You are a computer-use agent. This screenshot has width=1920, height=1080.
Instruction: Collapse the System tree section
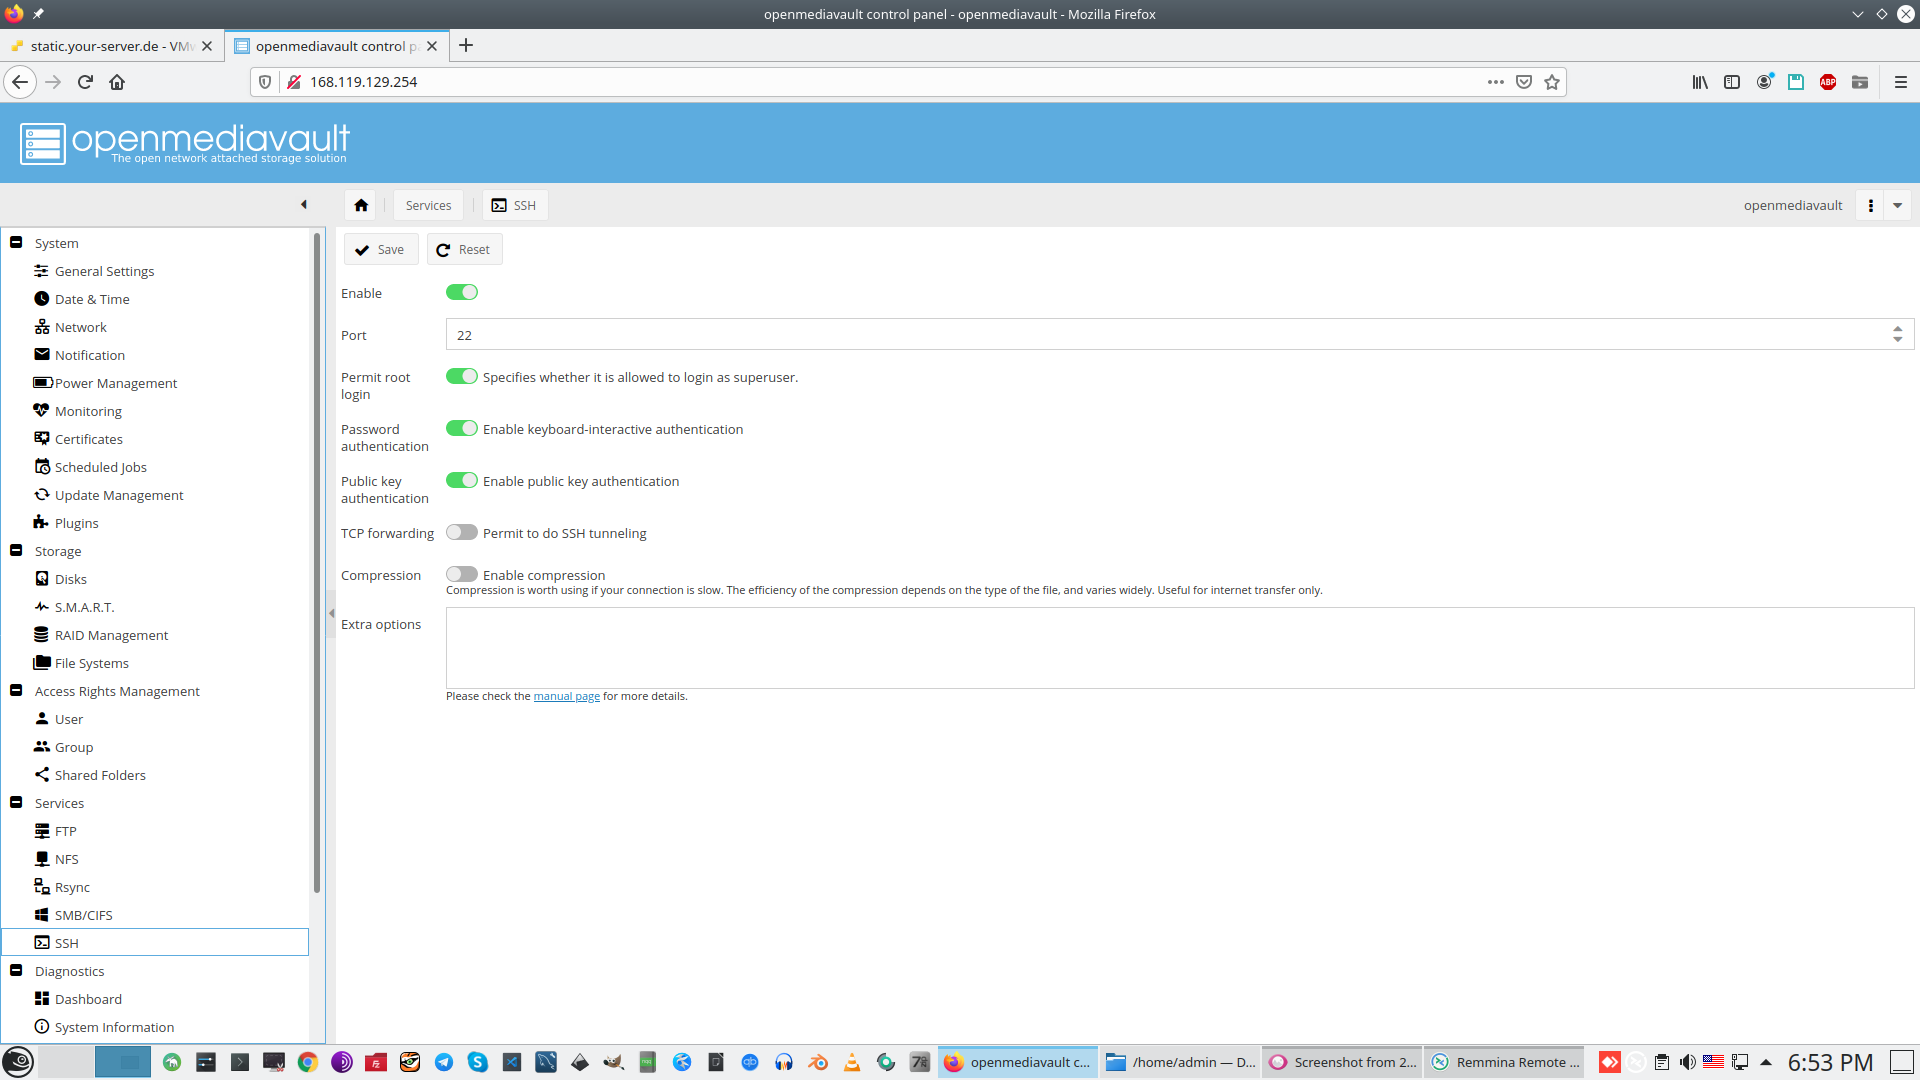[x=16, y=243]
